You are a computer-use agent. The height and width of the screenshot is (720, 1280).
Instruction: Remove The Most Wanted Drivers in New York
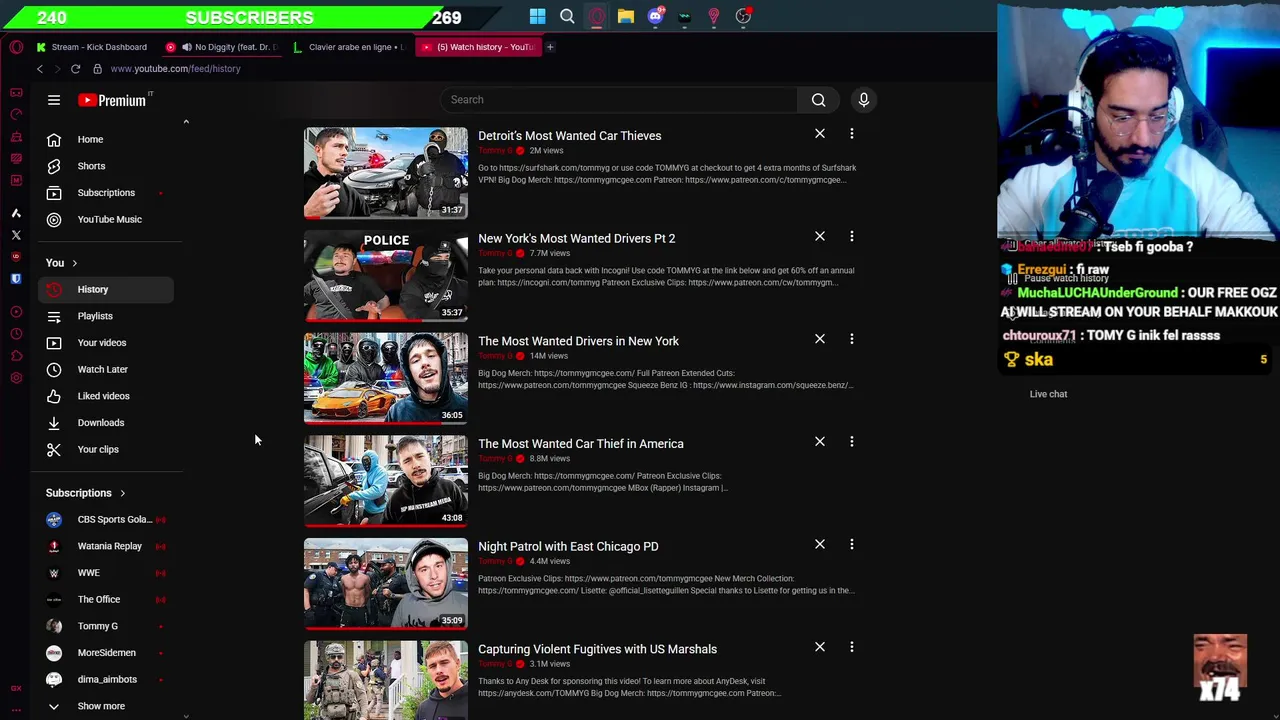coord(820,339)
